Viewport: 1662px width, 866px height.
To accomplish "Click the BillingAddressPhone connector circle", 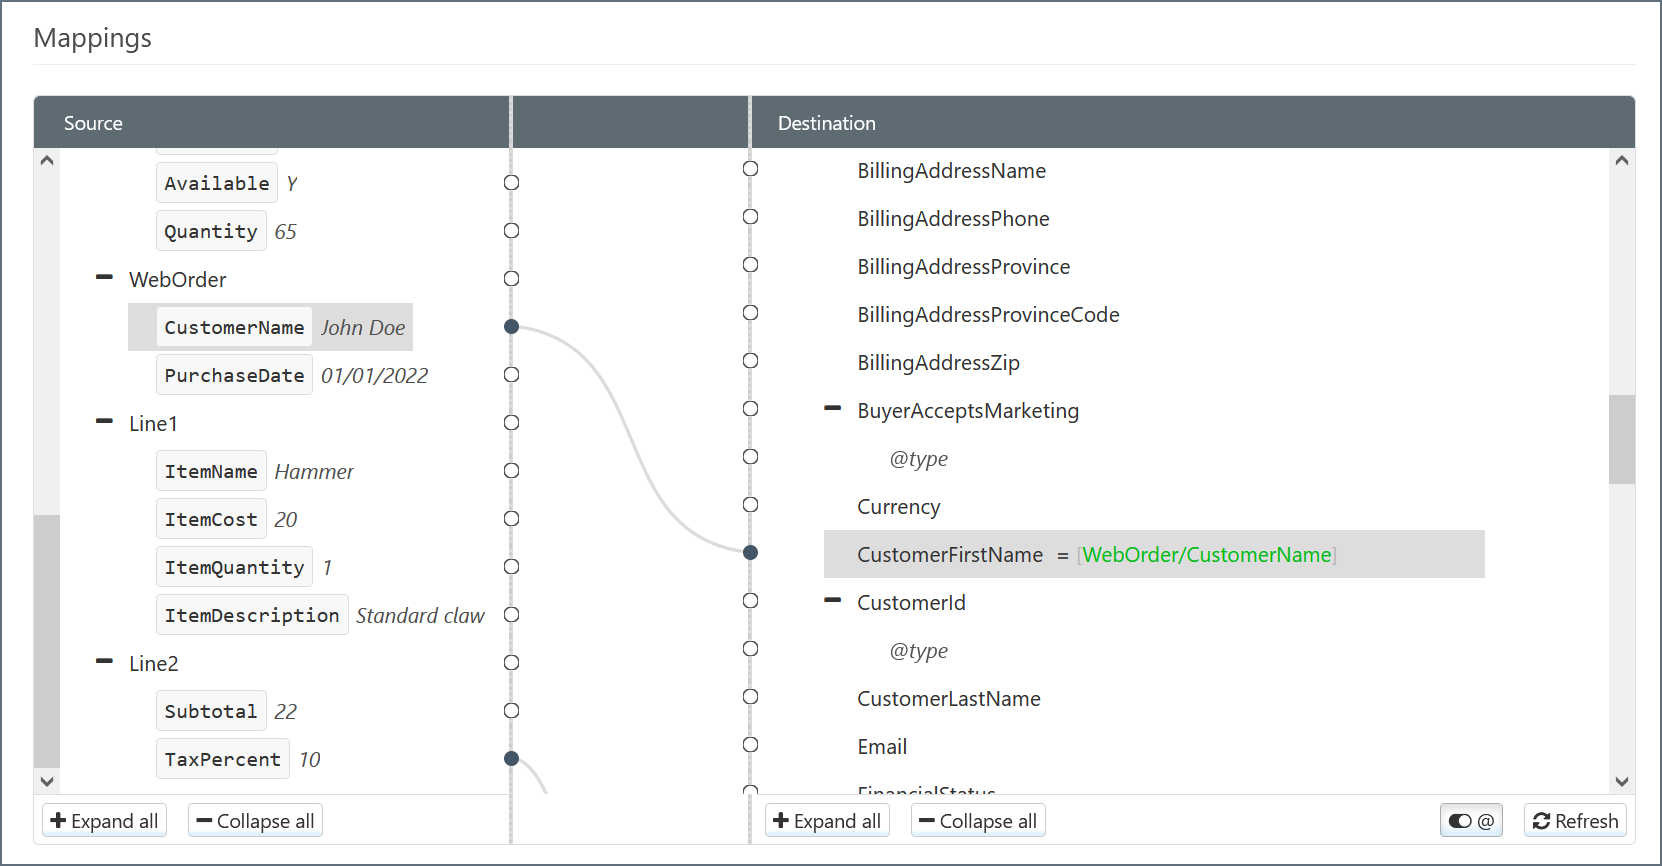I will (751, 217).
